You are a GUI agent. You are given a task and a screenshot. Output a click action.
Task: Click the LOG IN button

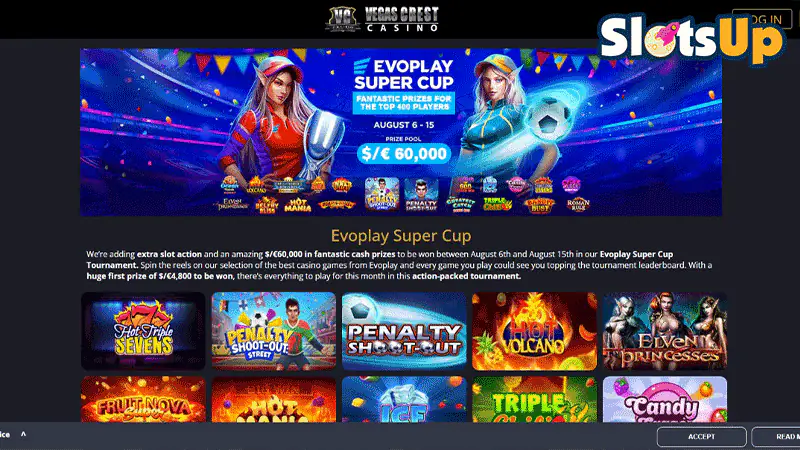pos(762,19)
